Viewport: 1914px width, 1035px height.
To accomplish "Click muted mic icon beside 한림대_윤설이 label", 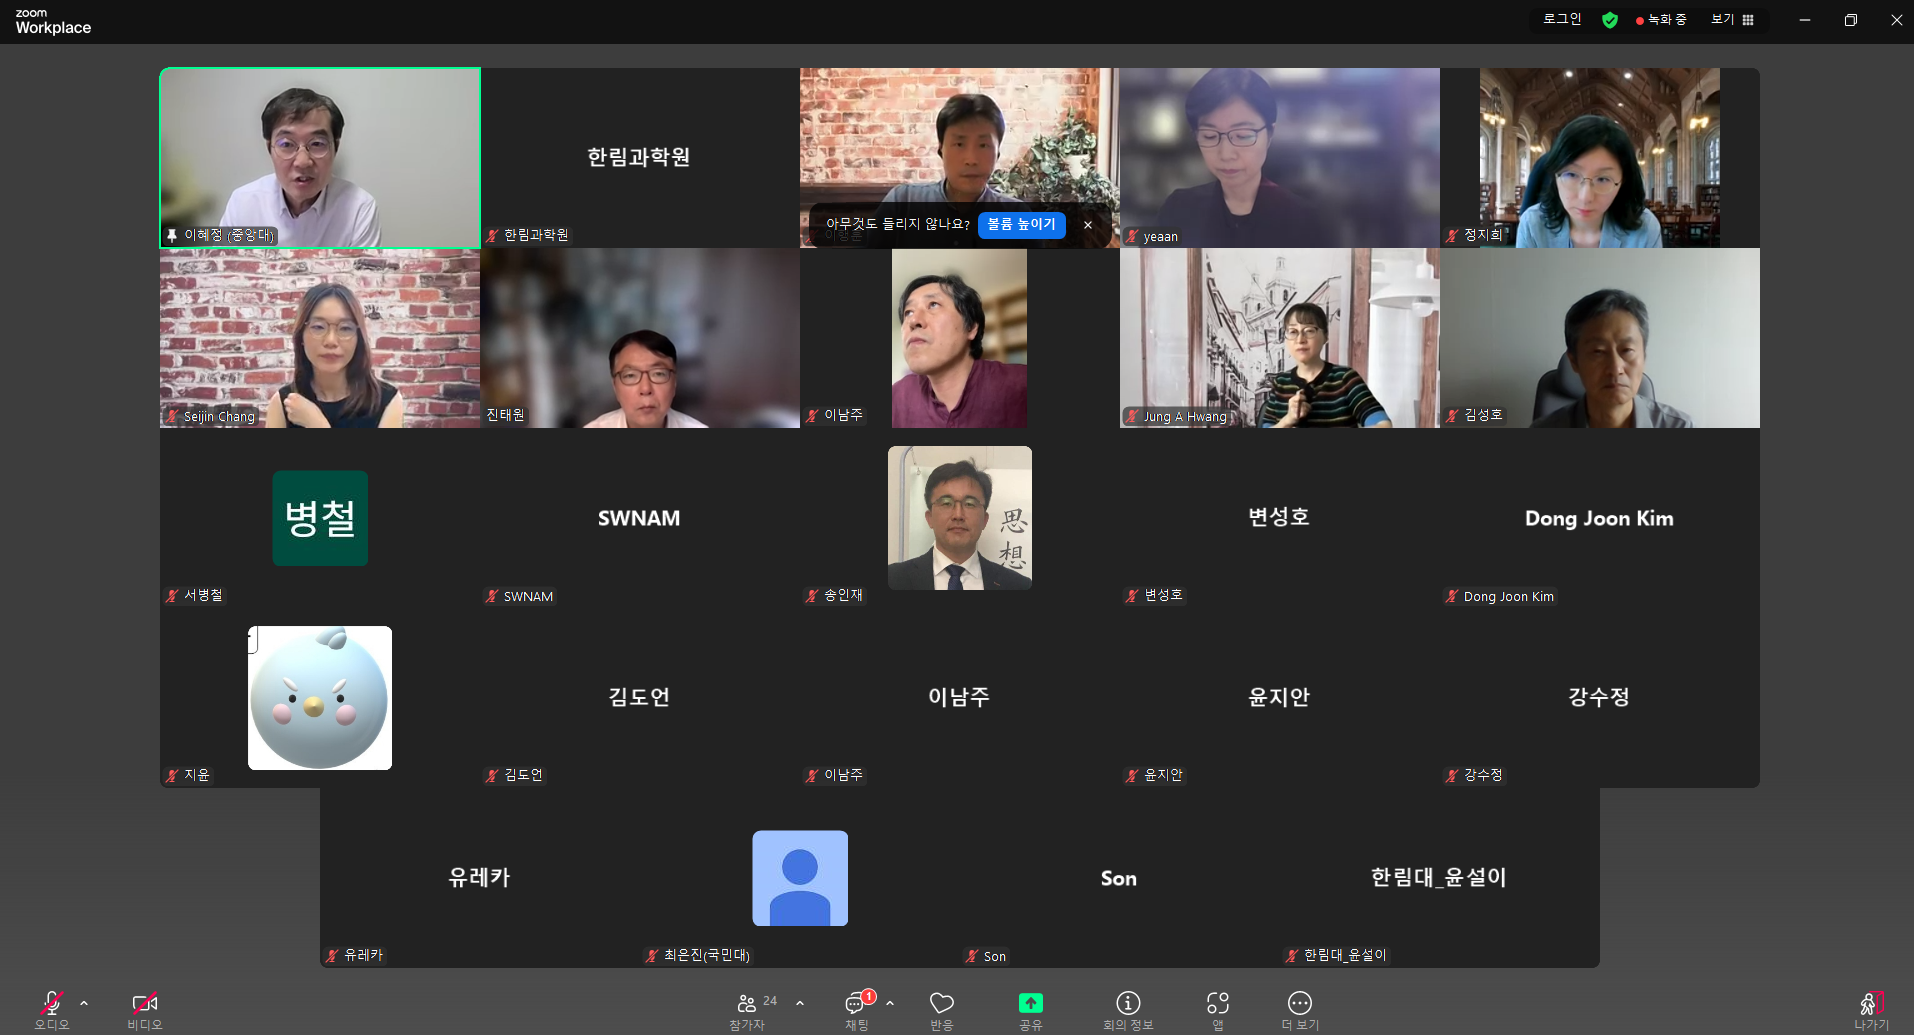I will pos(1292,956).
